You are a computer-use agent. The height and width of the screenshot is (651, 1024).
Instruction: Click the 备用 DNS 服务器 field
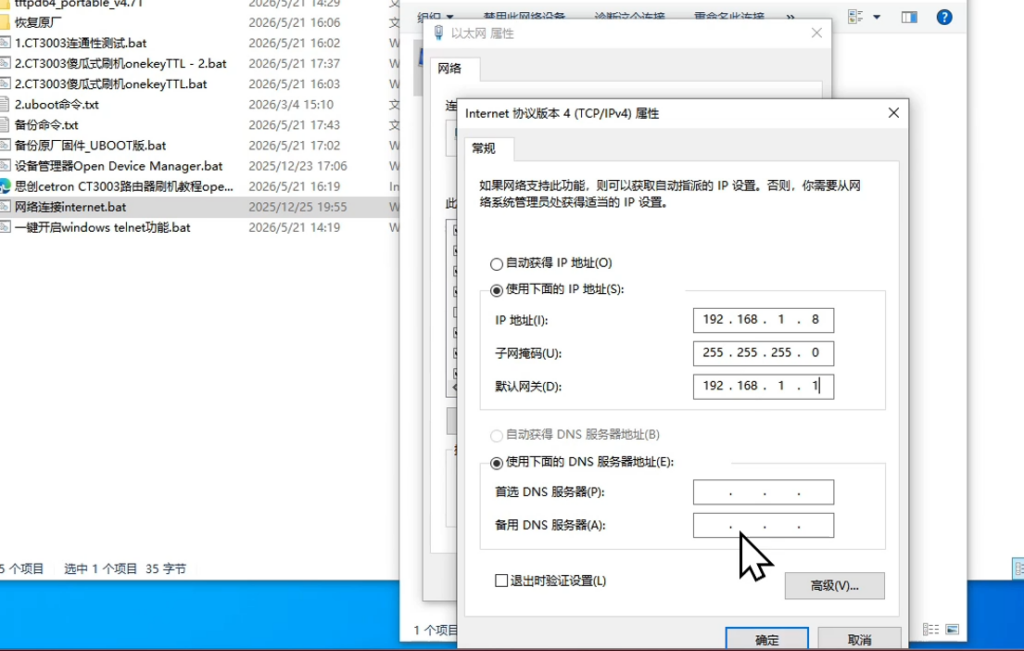[x=763, y=526]
